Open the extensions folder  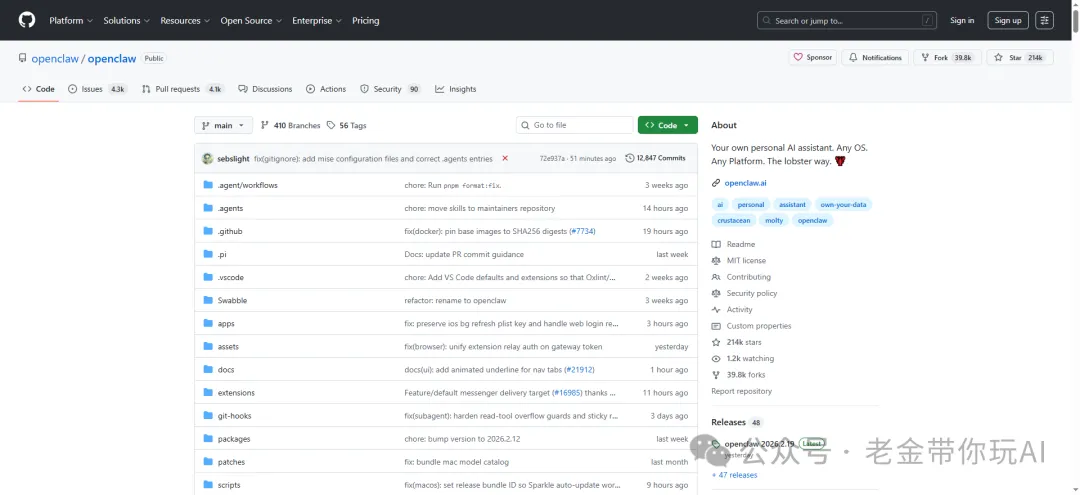[236, 393]
